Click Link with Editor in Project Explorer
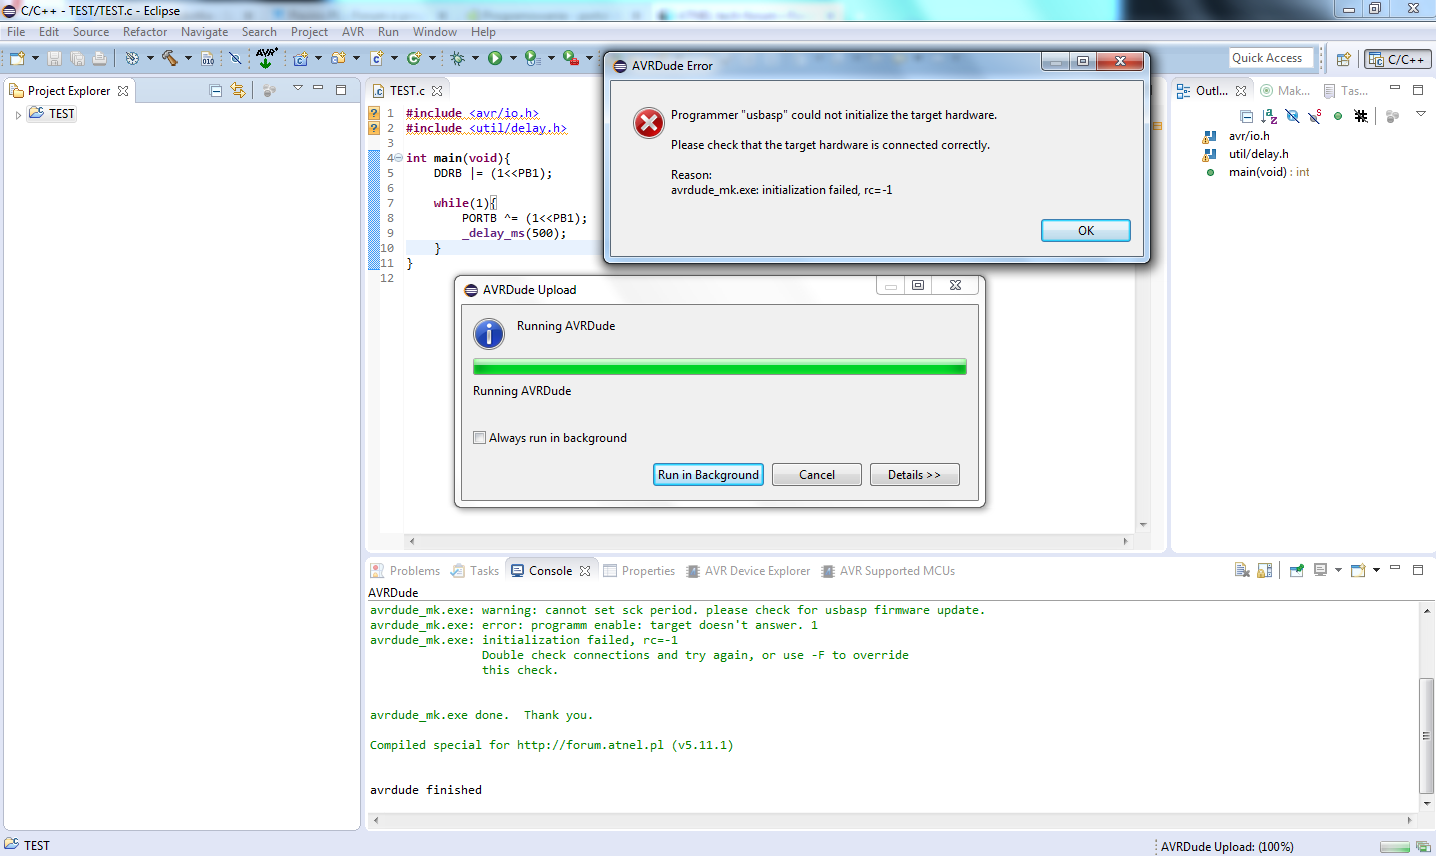 [238, 90]
